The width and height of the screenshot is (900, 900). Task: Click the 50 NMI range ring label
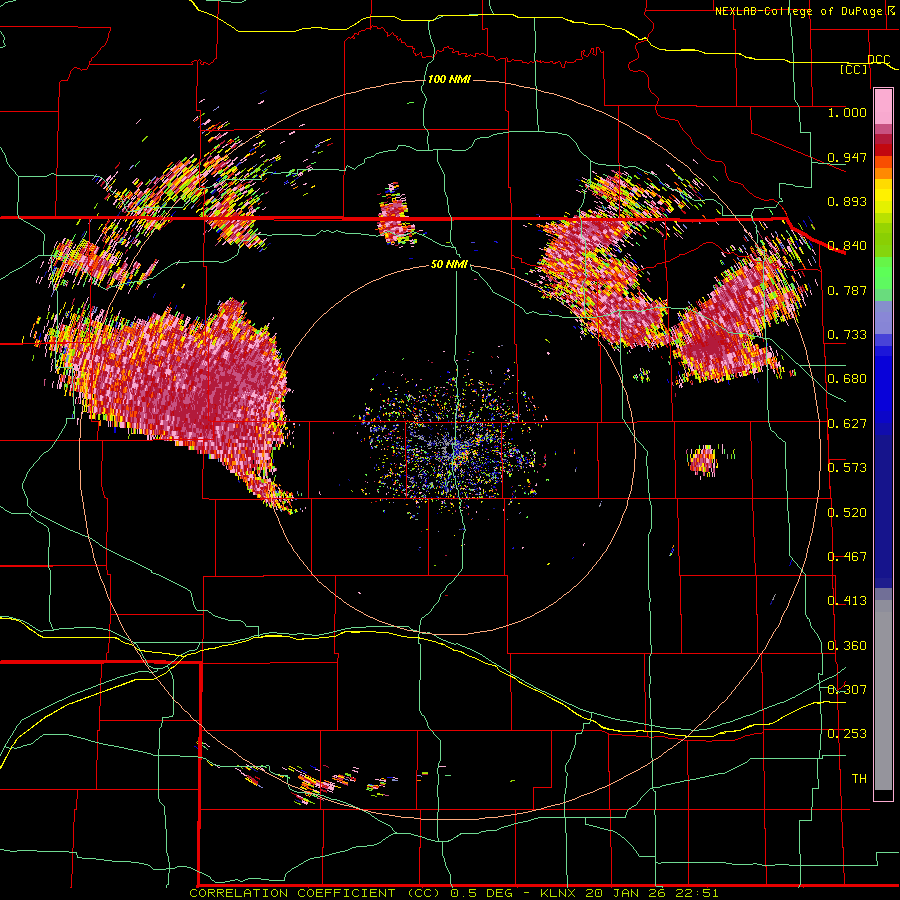pyautogui.click(x=449, y=264)
